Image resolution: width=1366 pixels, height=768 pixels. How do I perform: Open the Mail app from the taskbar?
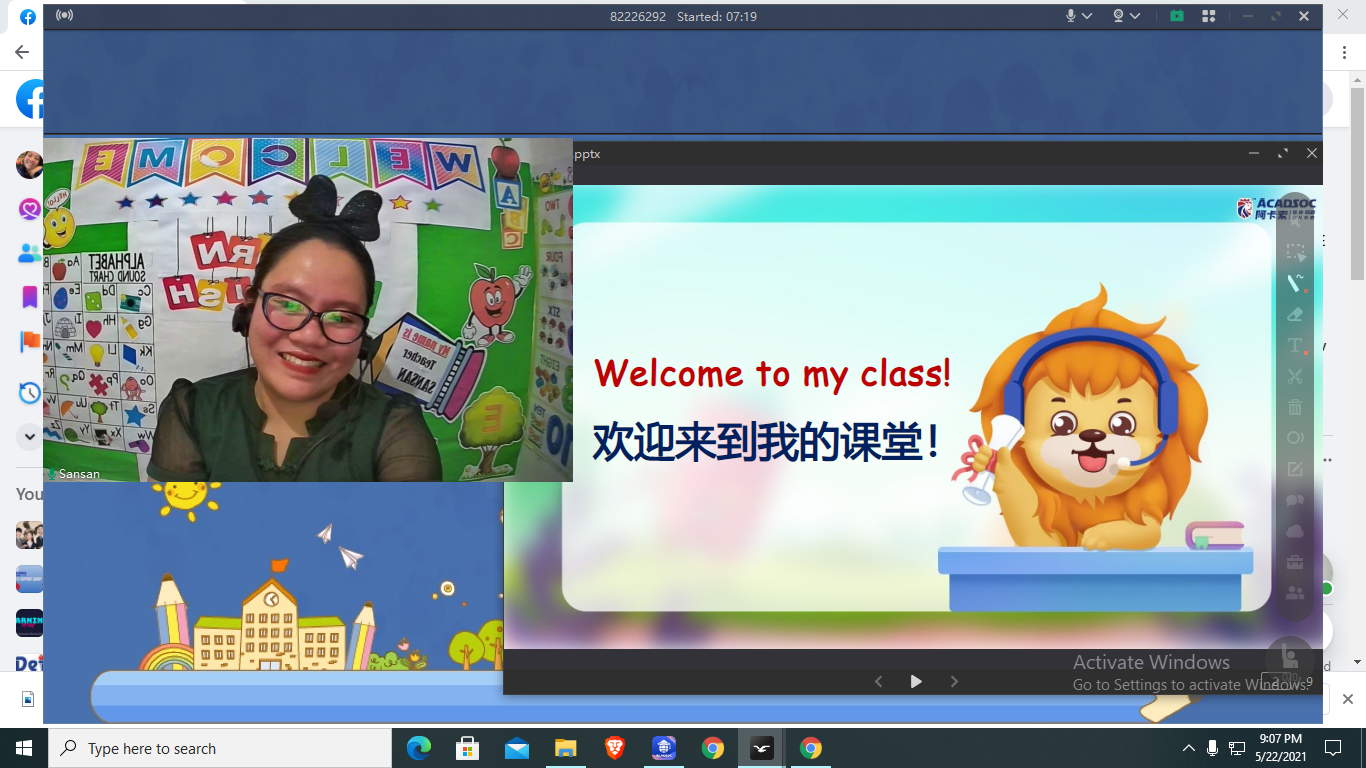517,748
